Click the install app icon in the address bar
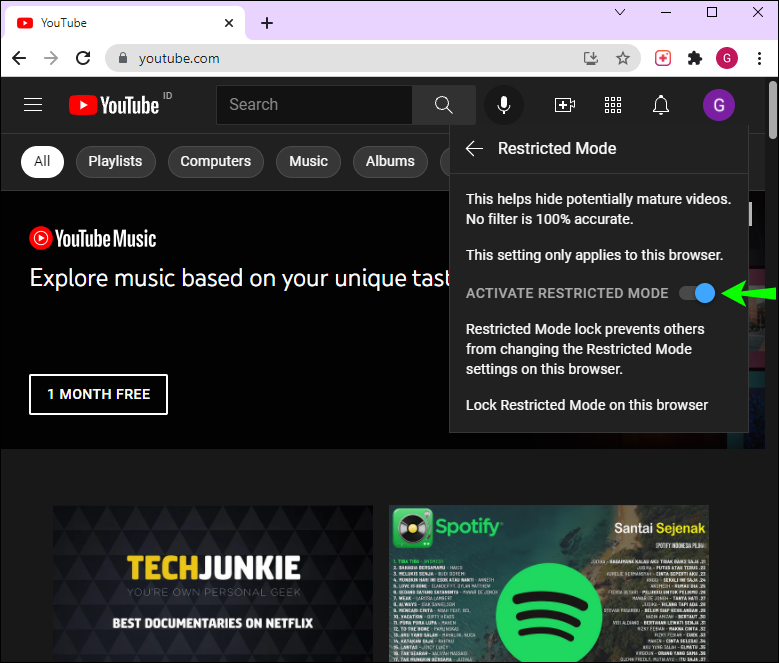This screenshot has height=663, width=779. pyautogui.click(x=591, y=58)
